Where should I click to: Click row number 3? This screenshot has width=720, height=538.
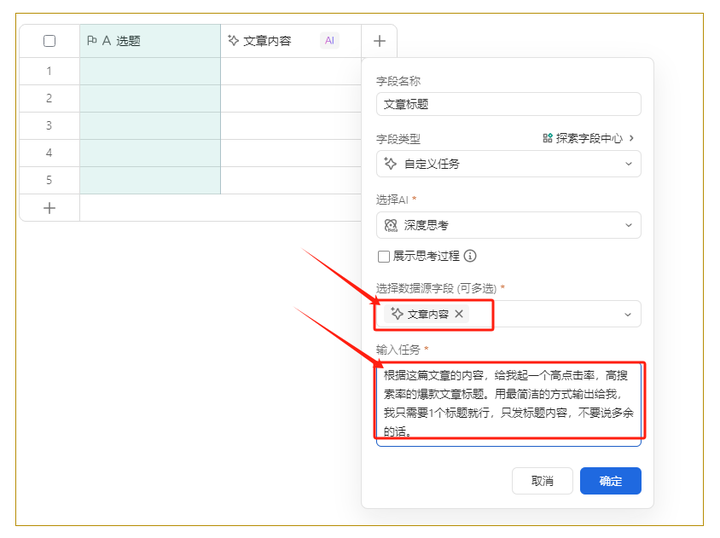pos(49,125)
